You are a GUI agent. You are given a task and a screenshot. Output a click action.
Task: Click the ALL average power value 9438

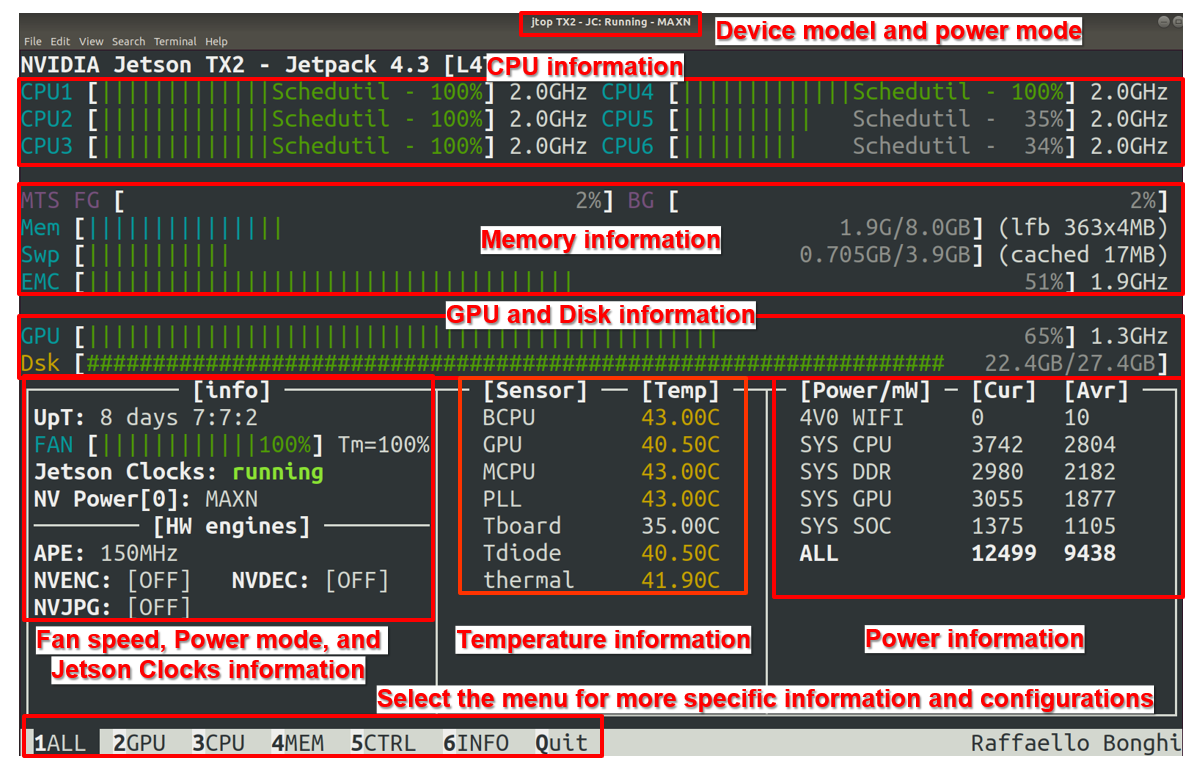point(1090,553)
